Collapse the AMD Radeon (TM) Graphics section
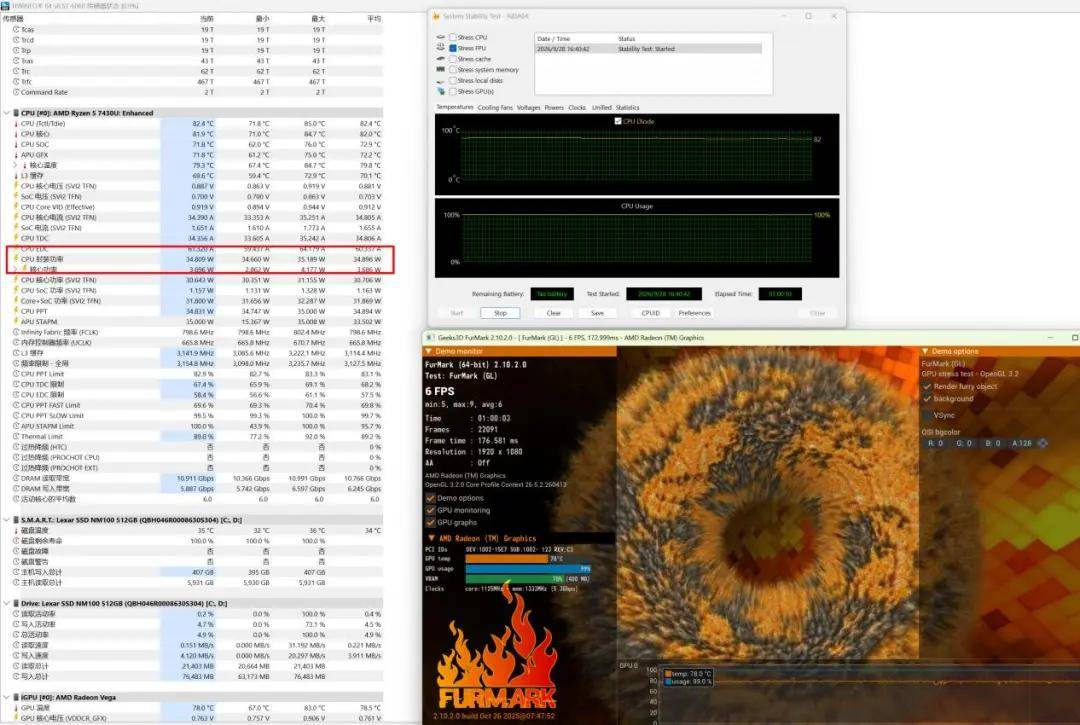This screenshot has height=725, width=1080. click(431, 538)
